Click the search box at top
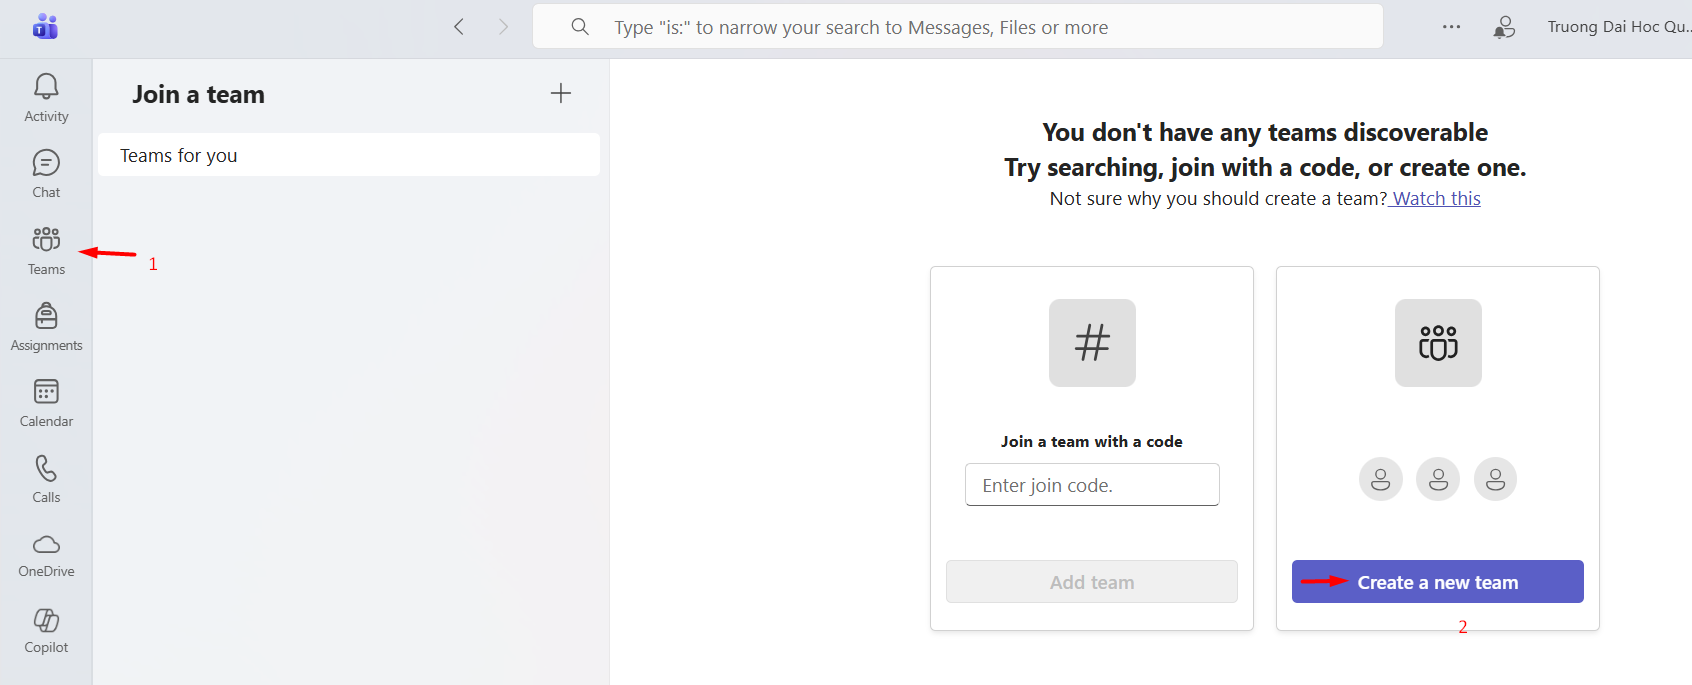 coord(957,27)
